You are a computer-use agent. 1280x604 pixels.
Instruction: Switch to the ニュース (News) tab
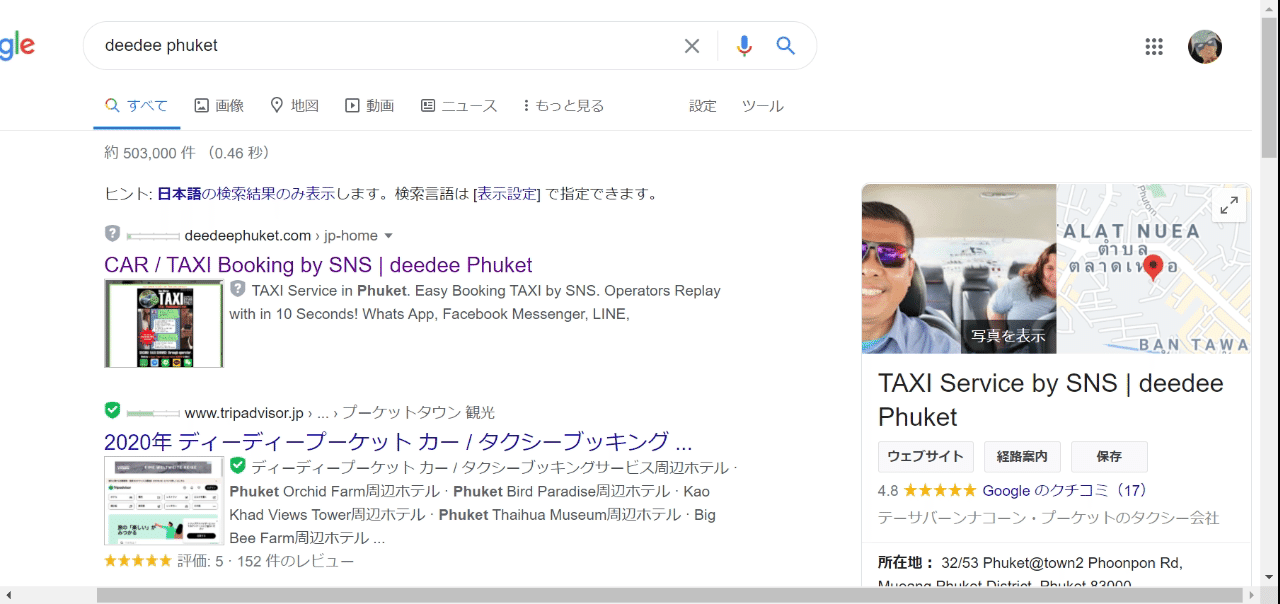pyautogui.click(x=459, y=106)
